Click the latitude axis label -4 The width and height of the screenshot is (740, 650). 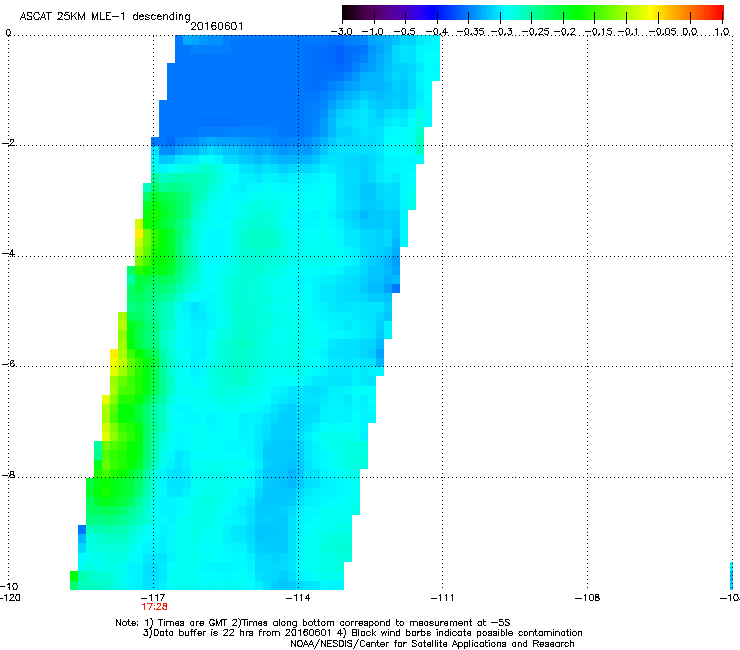(8, 253)
